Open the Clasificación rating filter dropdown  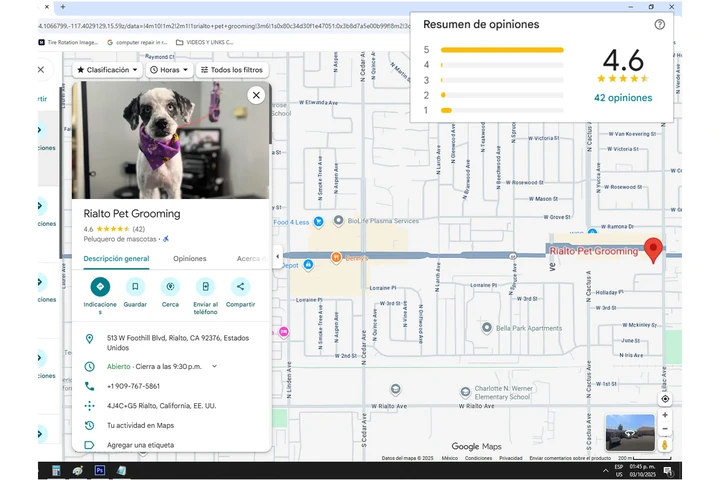(x=107, y=70)
